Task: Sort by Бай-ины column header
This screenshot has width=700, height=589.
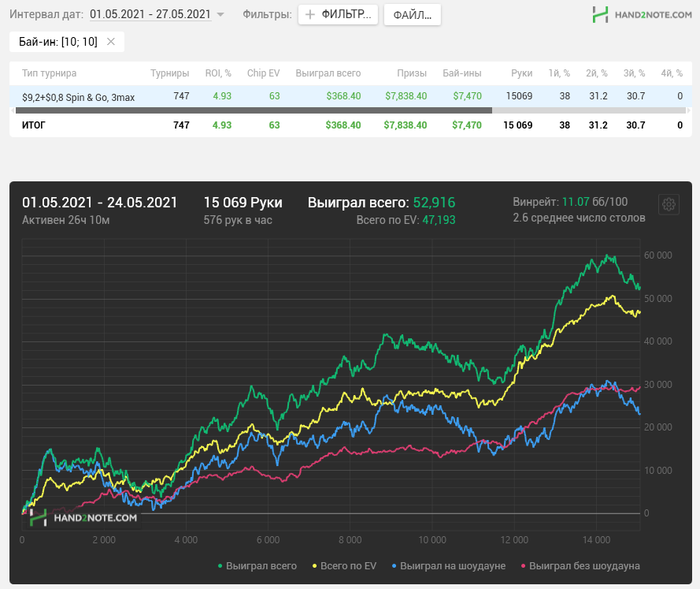Action: [462, 73]
